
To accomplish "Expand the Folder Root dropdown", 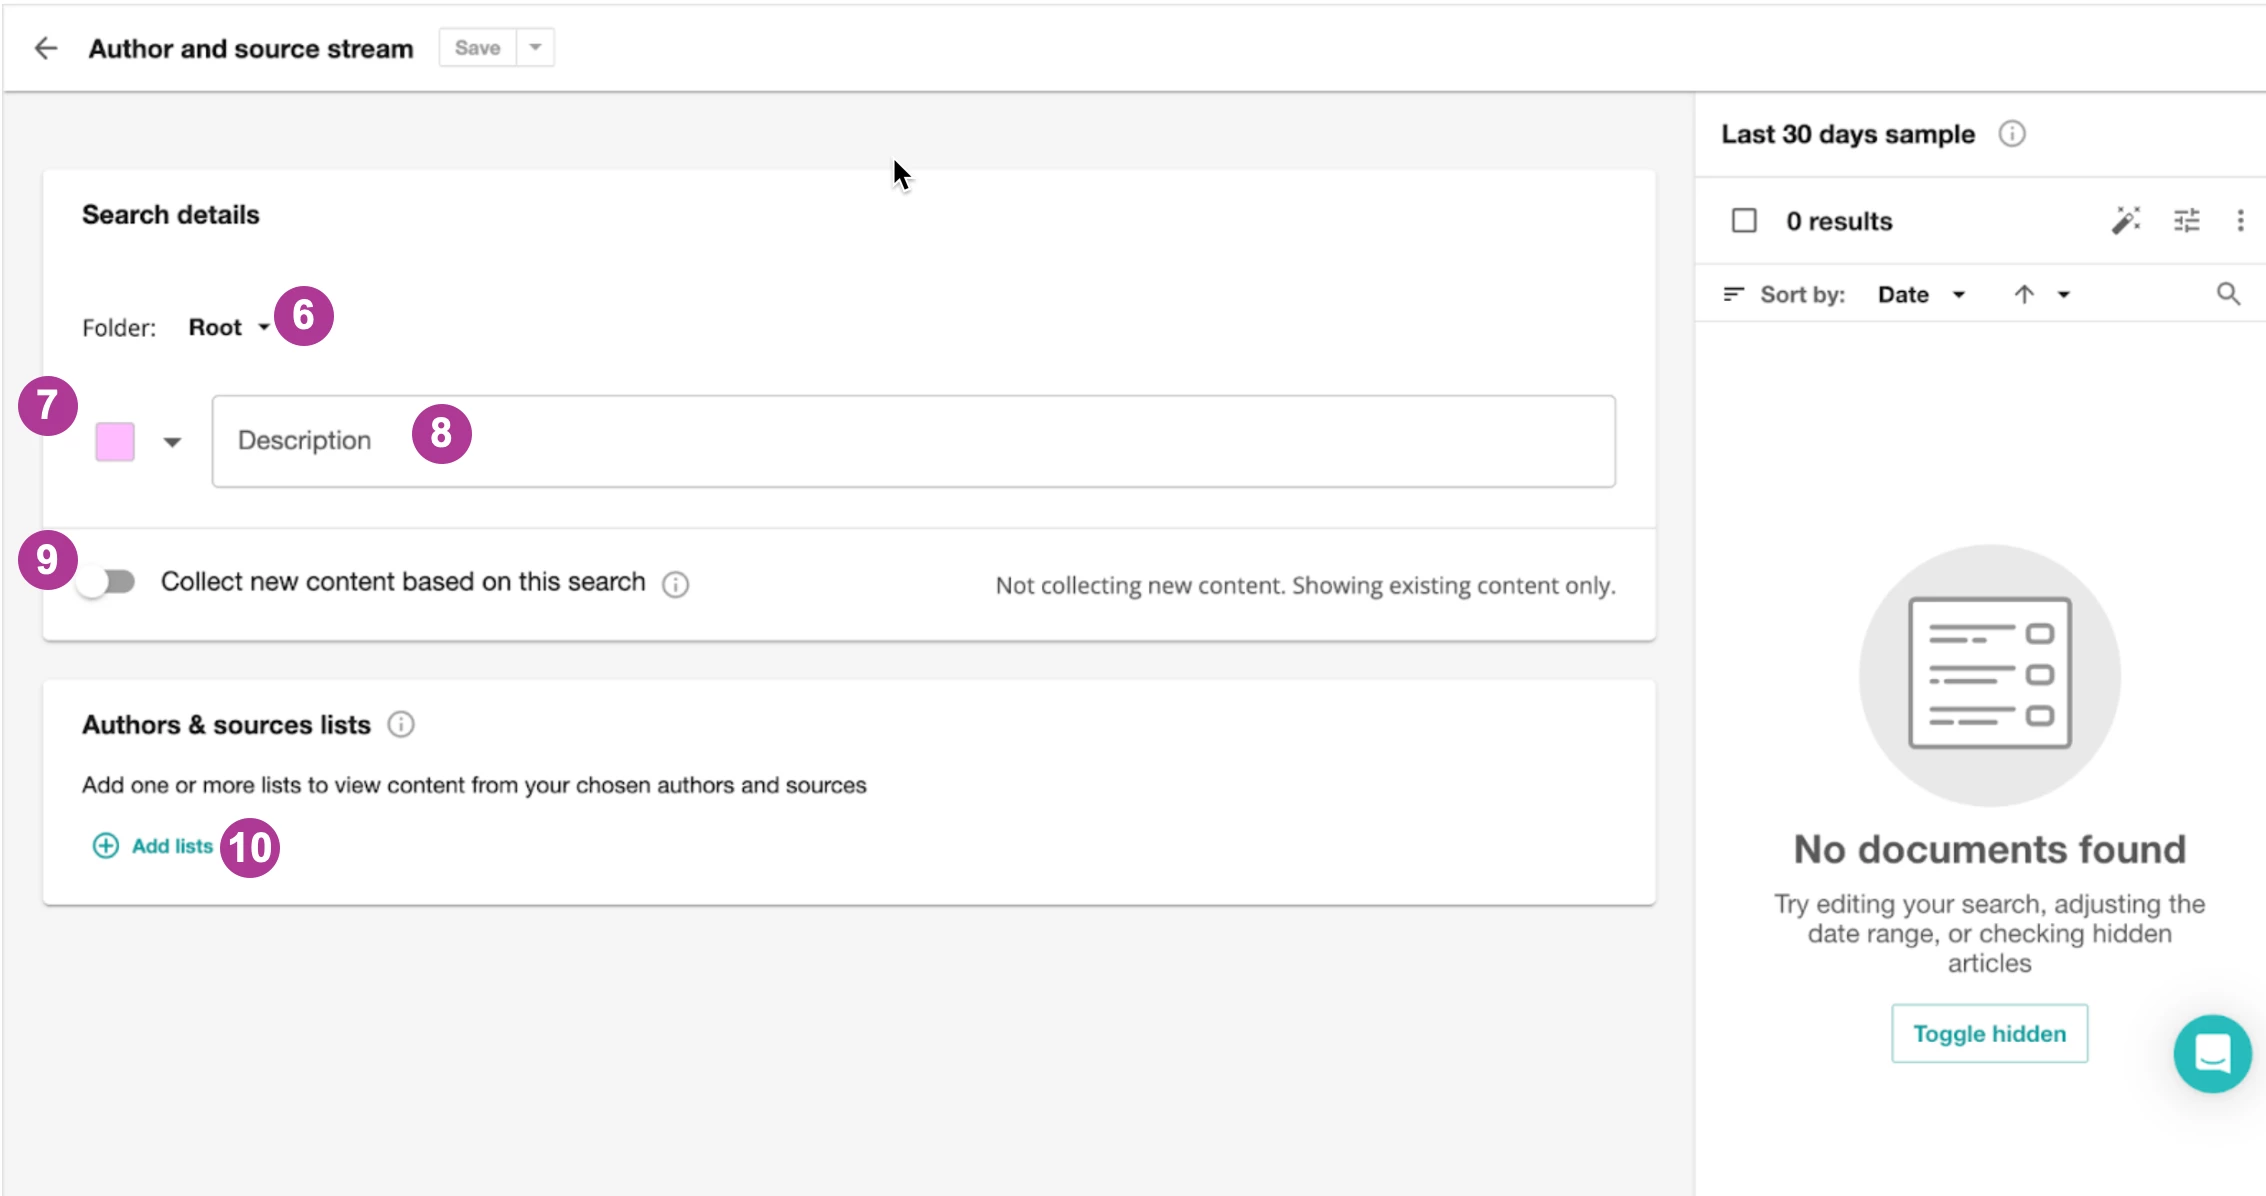I will click(229, 327).
